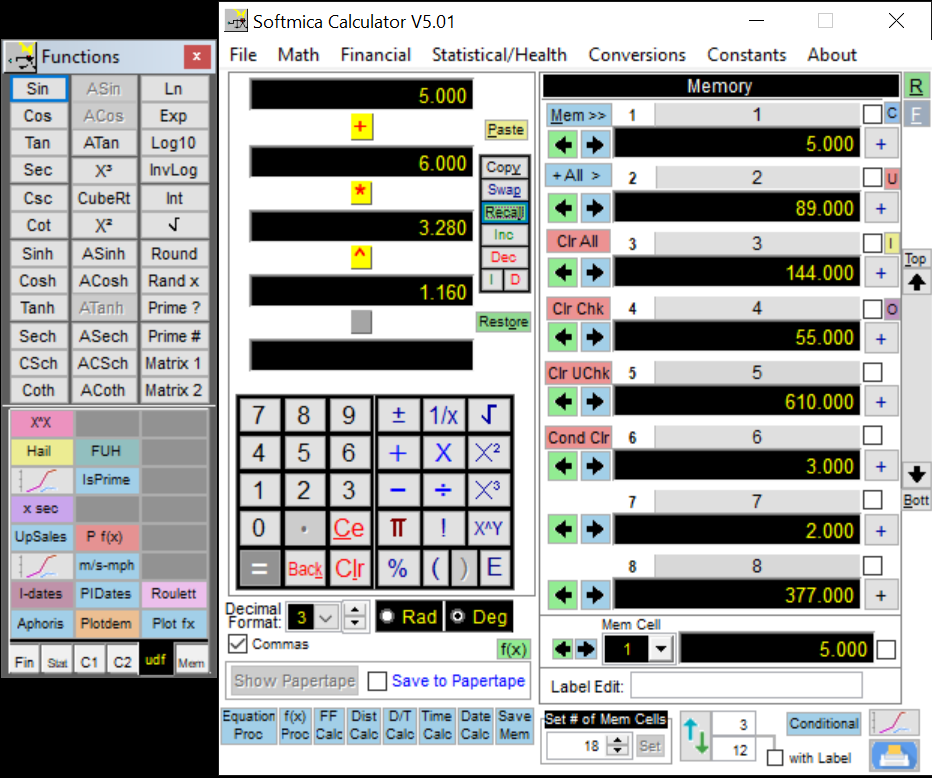Image resolution: width=932 pixels, height=778 pixels.
Task: Click the divide keypad button
Action: coord(443,490)
